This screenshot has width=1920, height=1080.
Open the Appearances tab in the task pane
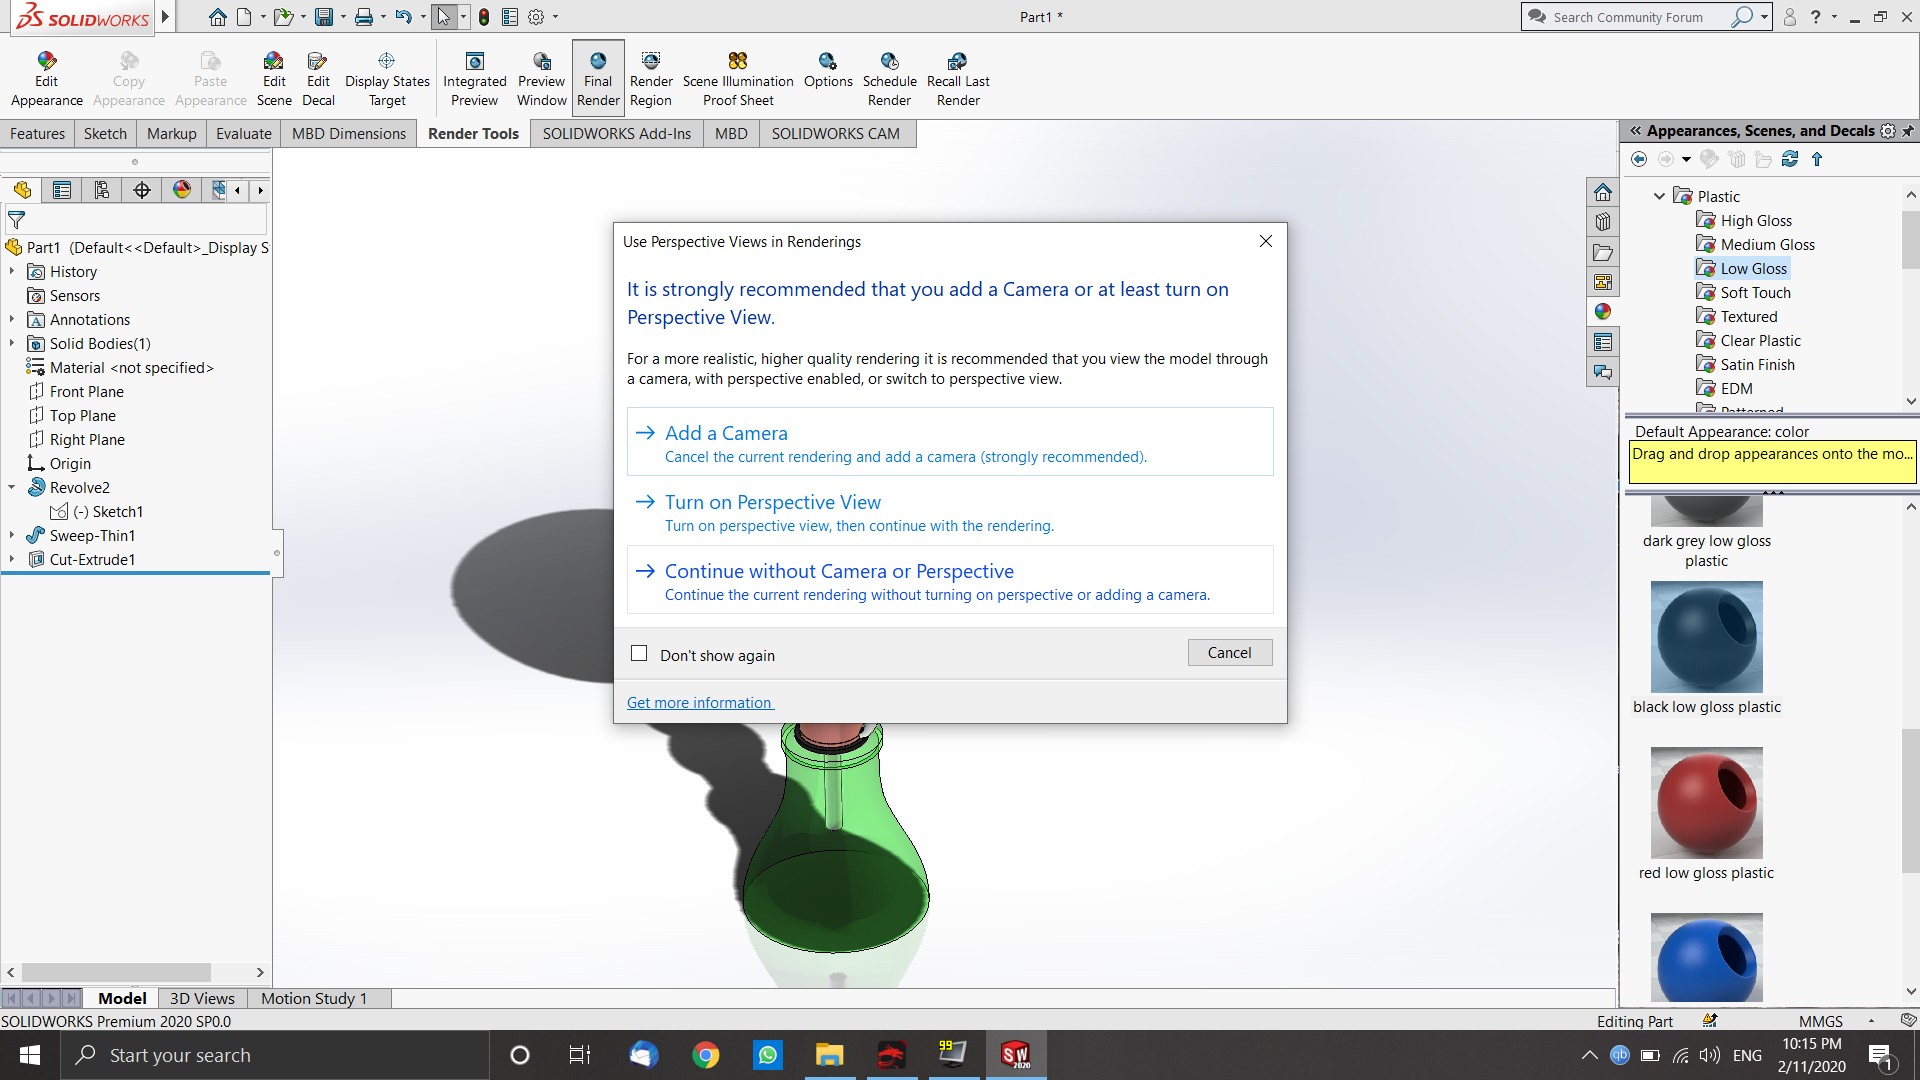[1603, 312]
